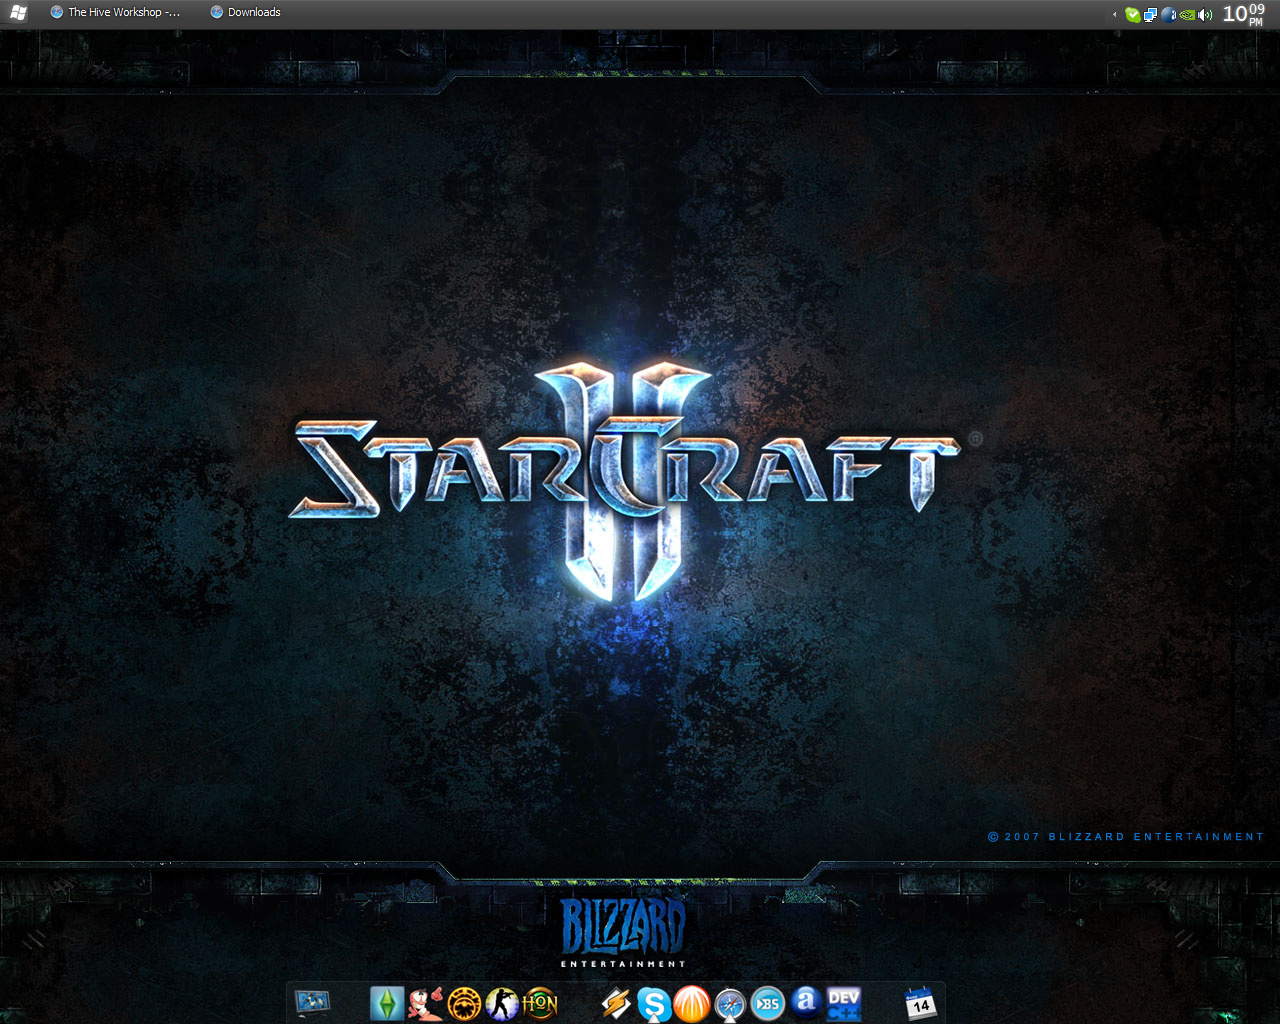Launch Counter-Strike from the dock

(x=502, y=1003)
